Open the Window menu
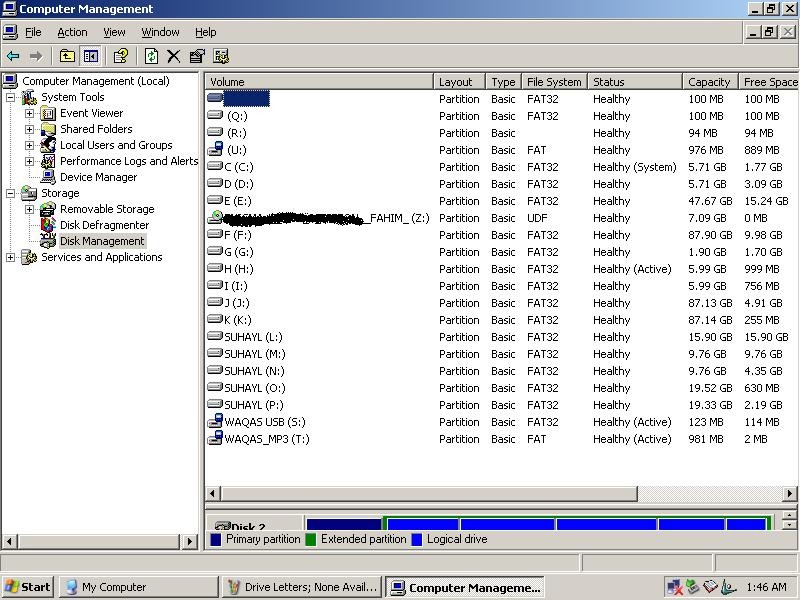800x600 pixels. click(160, 32)
